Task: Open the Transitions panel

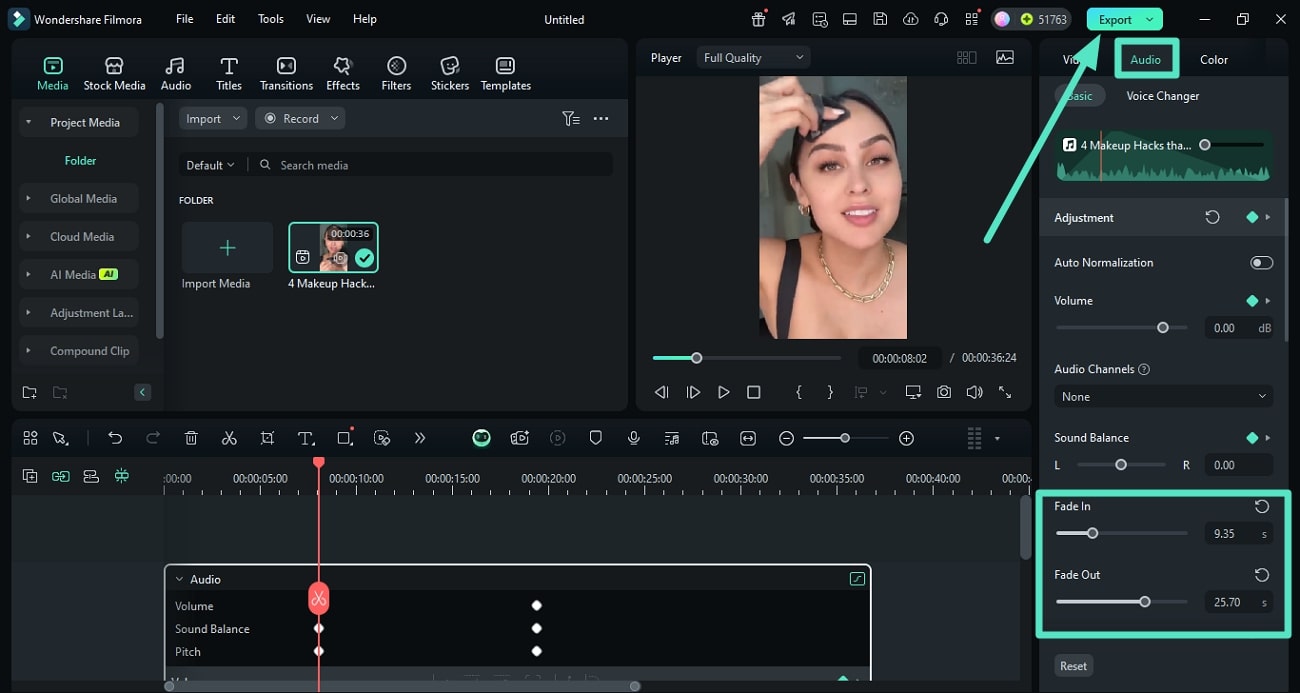Action: click(x=286, y=74)
